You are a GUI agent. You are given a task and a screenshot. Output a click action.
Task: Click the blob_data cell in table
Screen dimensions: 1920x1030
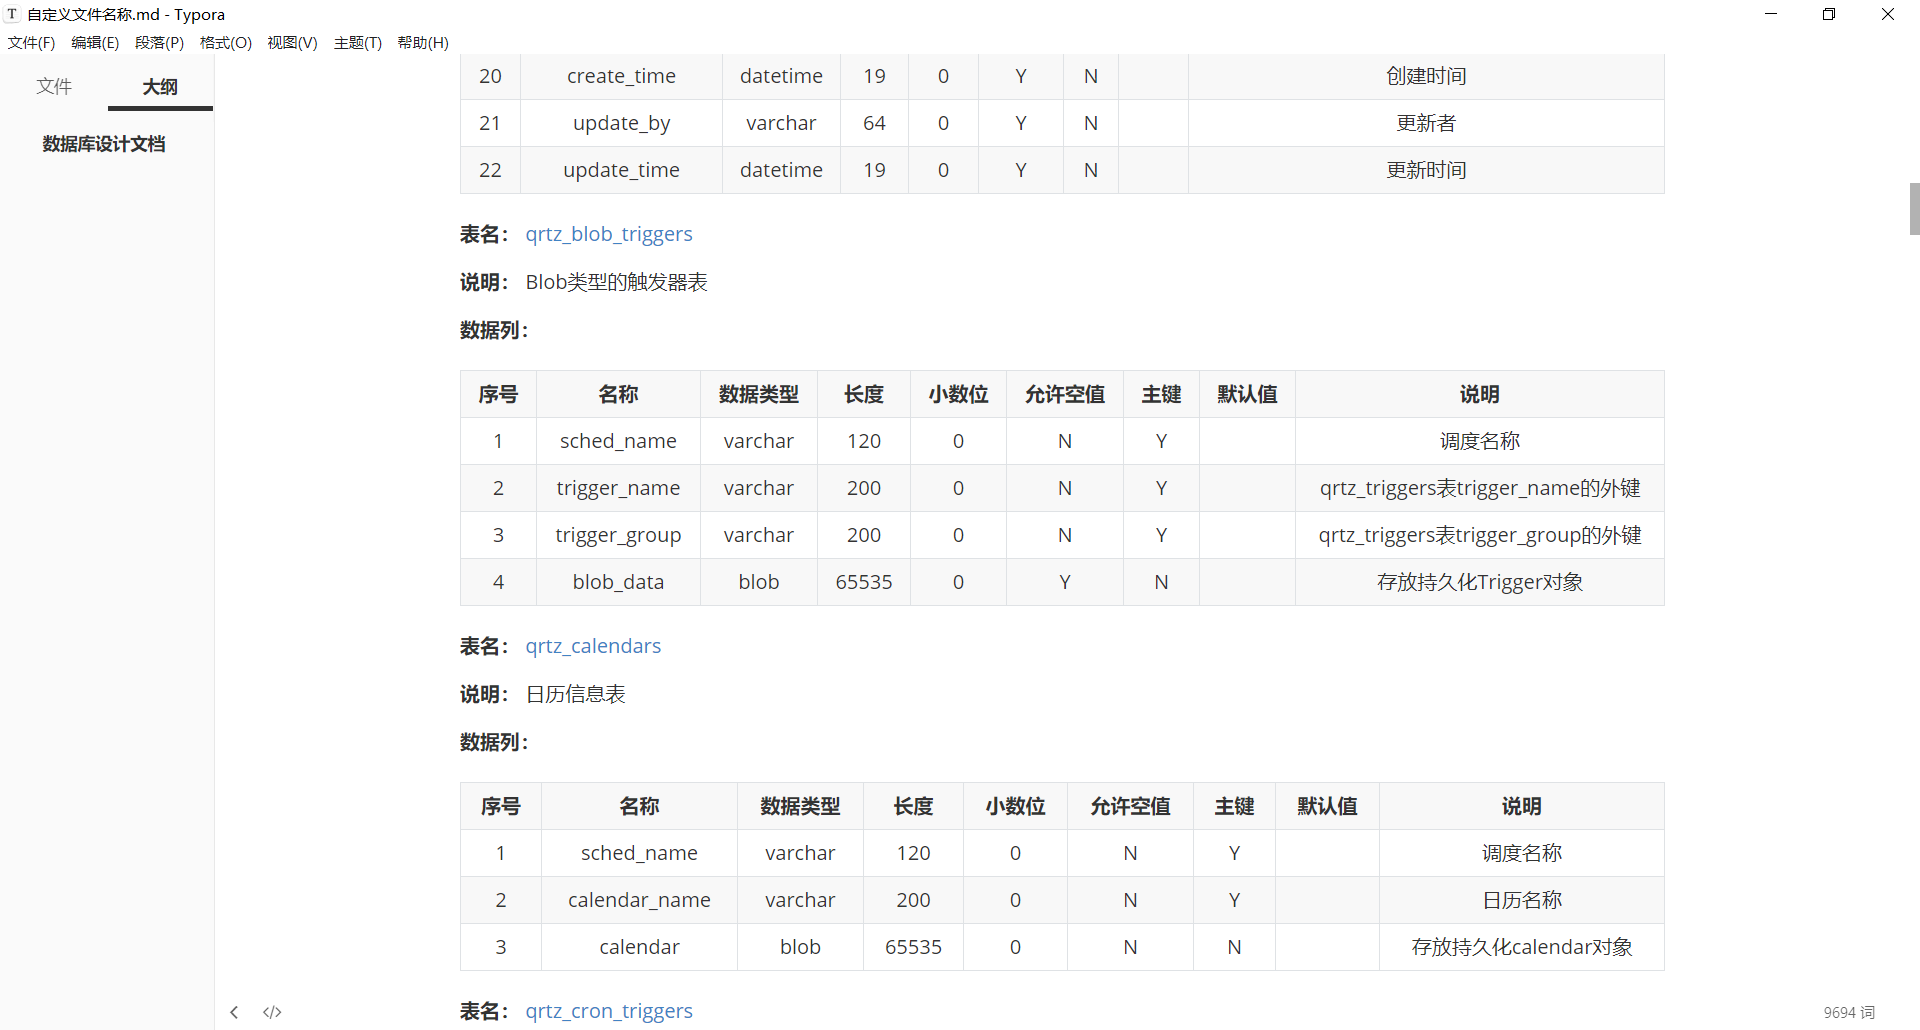[x=618, y=582]
